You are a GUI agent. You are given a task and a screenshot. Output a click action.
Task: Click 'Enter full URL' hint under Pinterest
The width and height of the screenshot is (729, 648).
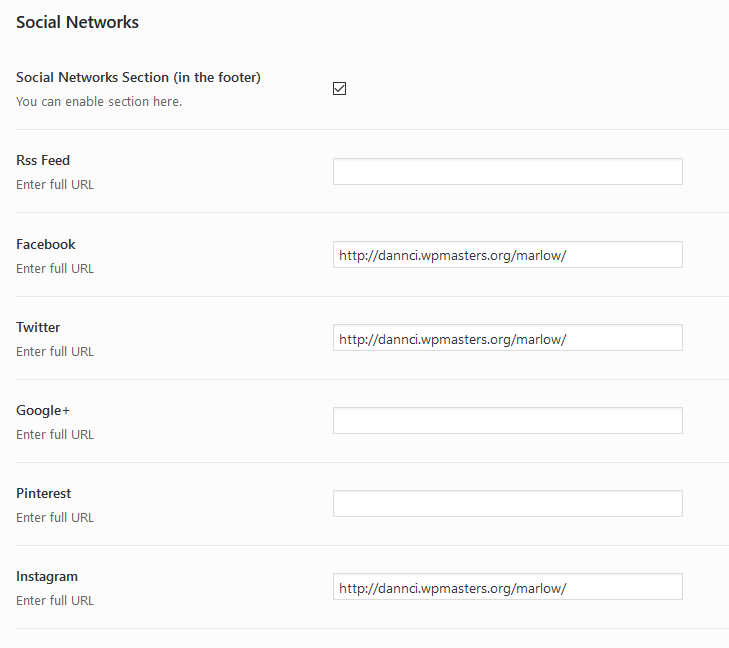tap(55, 517)
